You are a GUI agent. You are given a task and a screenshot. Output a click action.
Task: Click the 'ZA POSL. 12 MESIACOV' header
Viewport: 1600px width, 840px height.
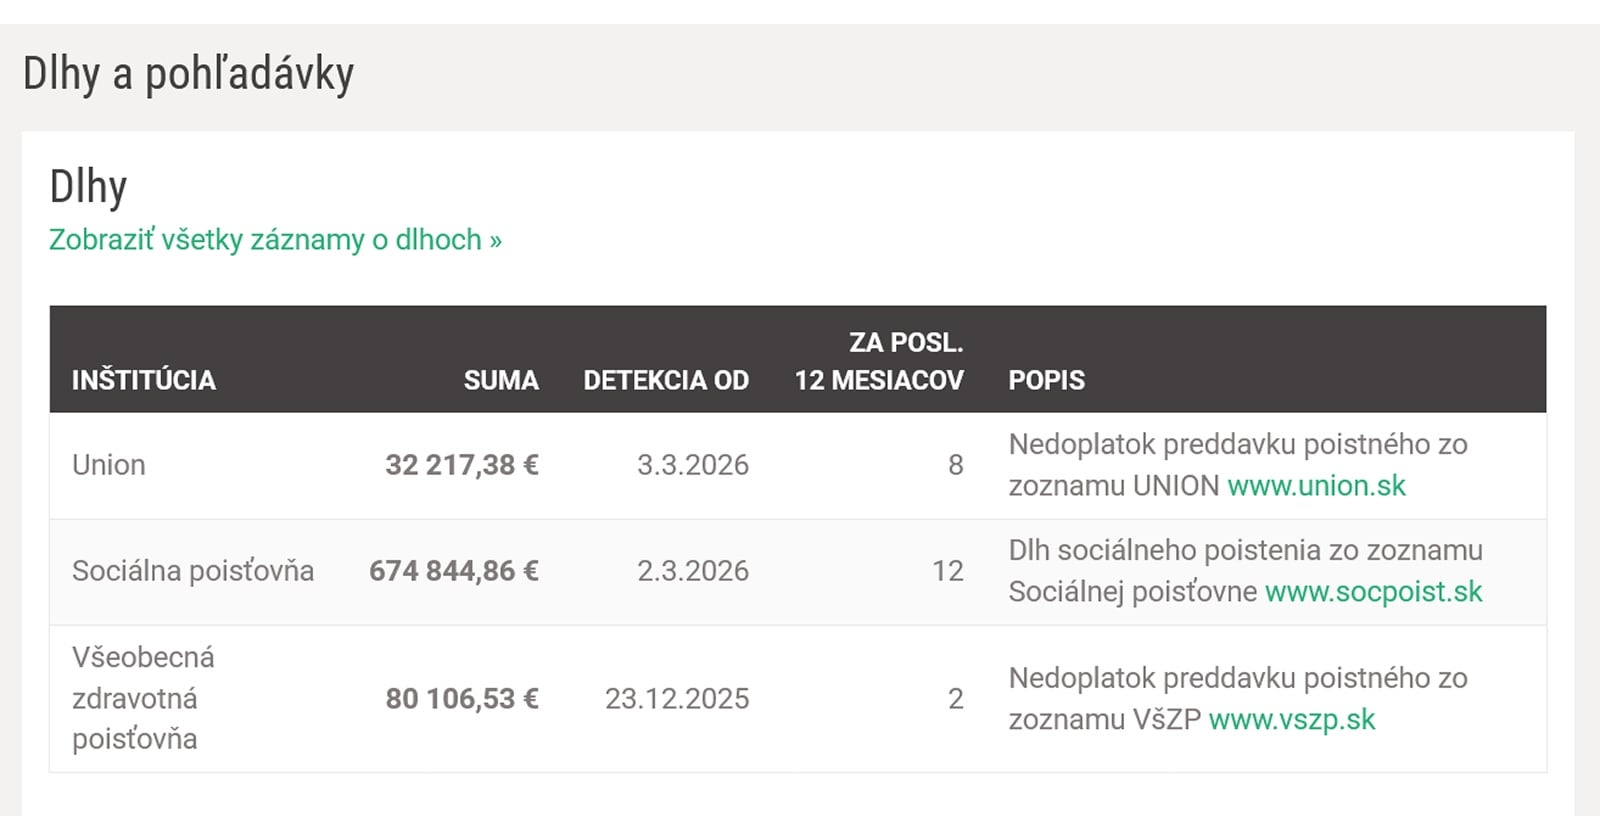(879, 361)
